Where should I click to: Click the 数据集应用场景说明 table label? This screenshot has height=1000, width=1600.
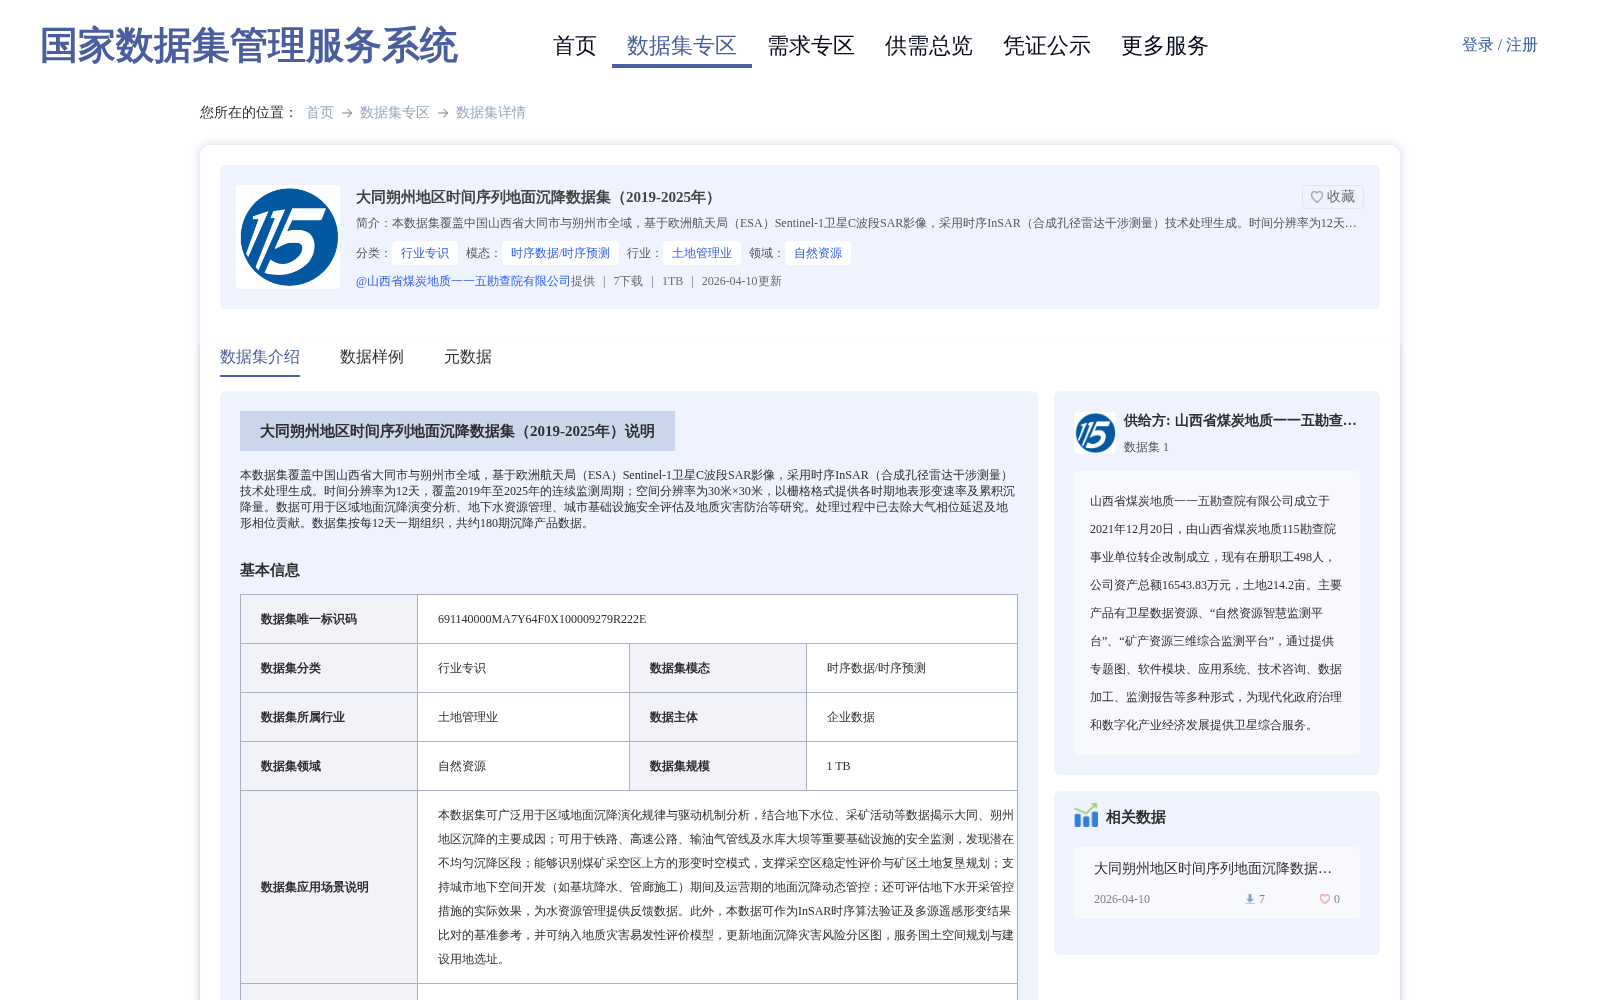click(315, 887)
